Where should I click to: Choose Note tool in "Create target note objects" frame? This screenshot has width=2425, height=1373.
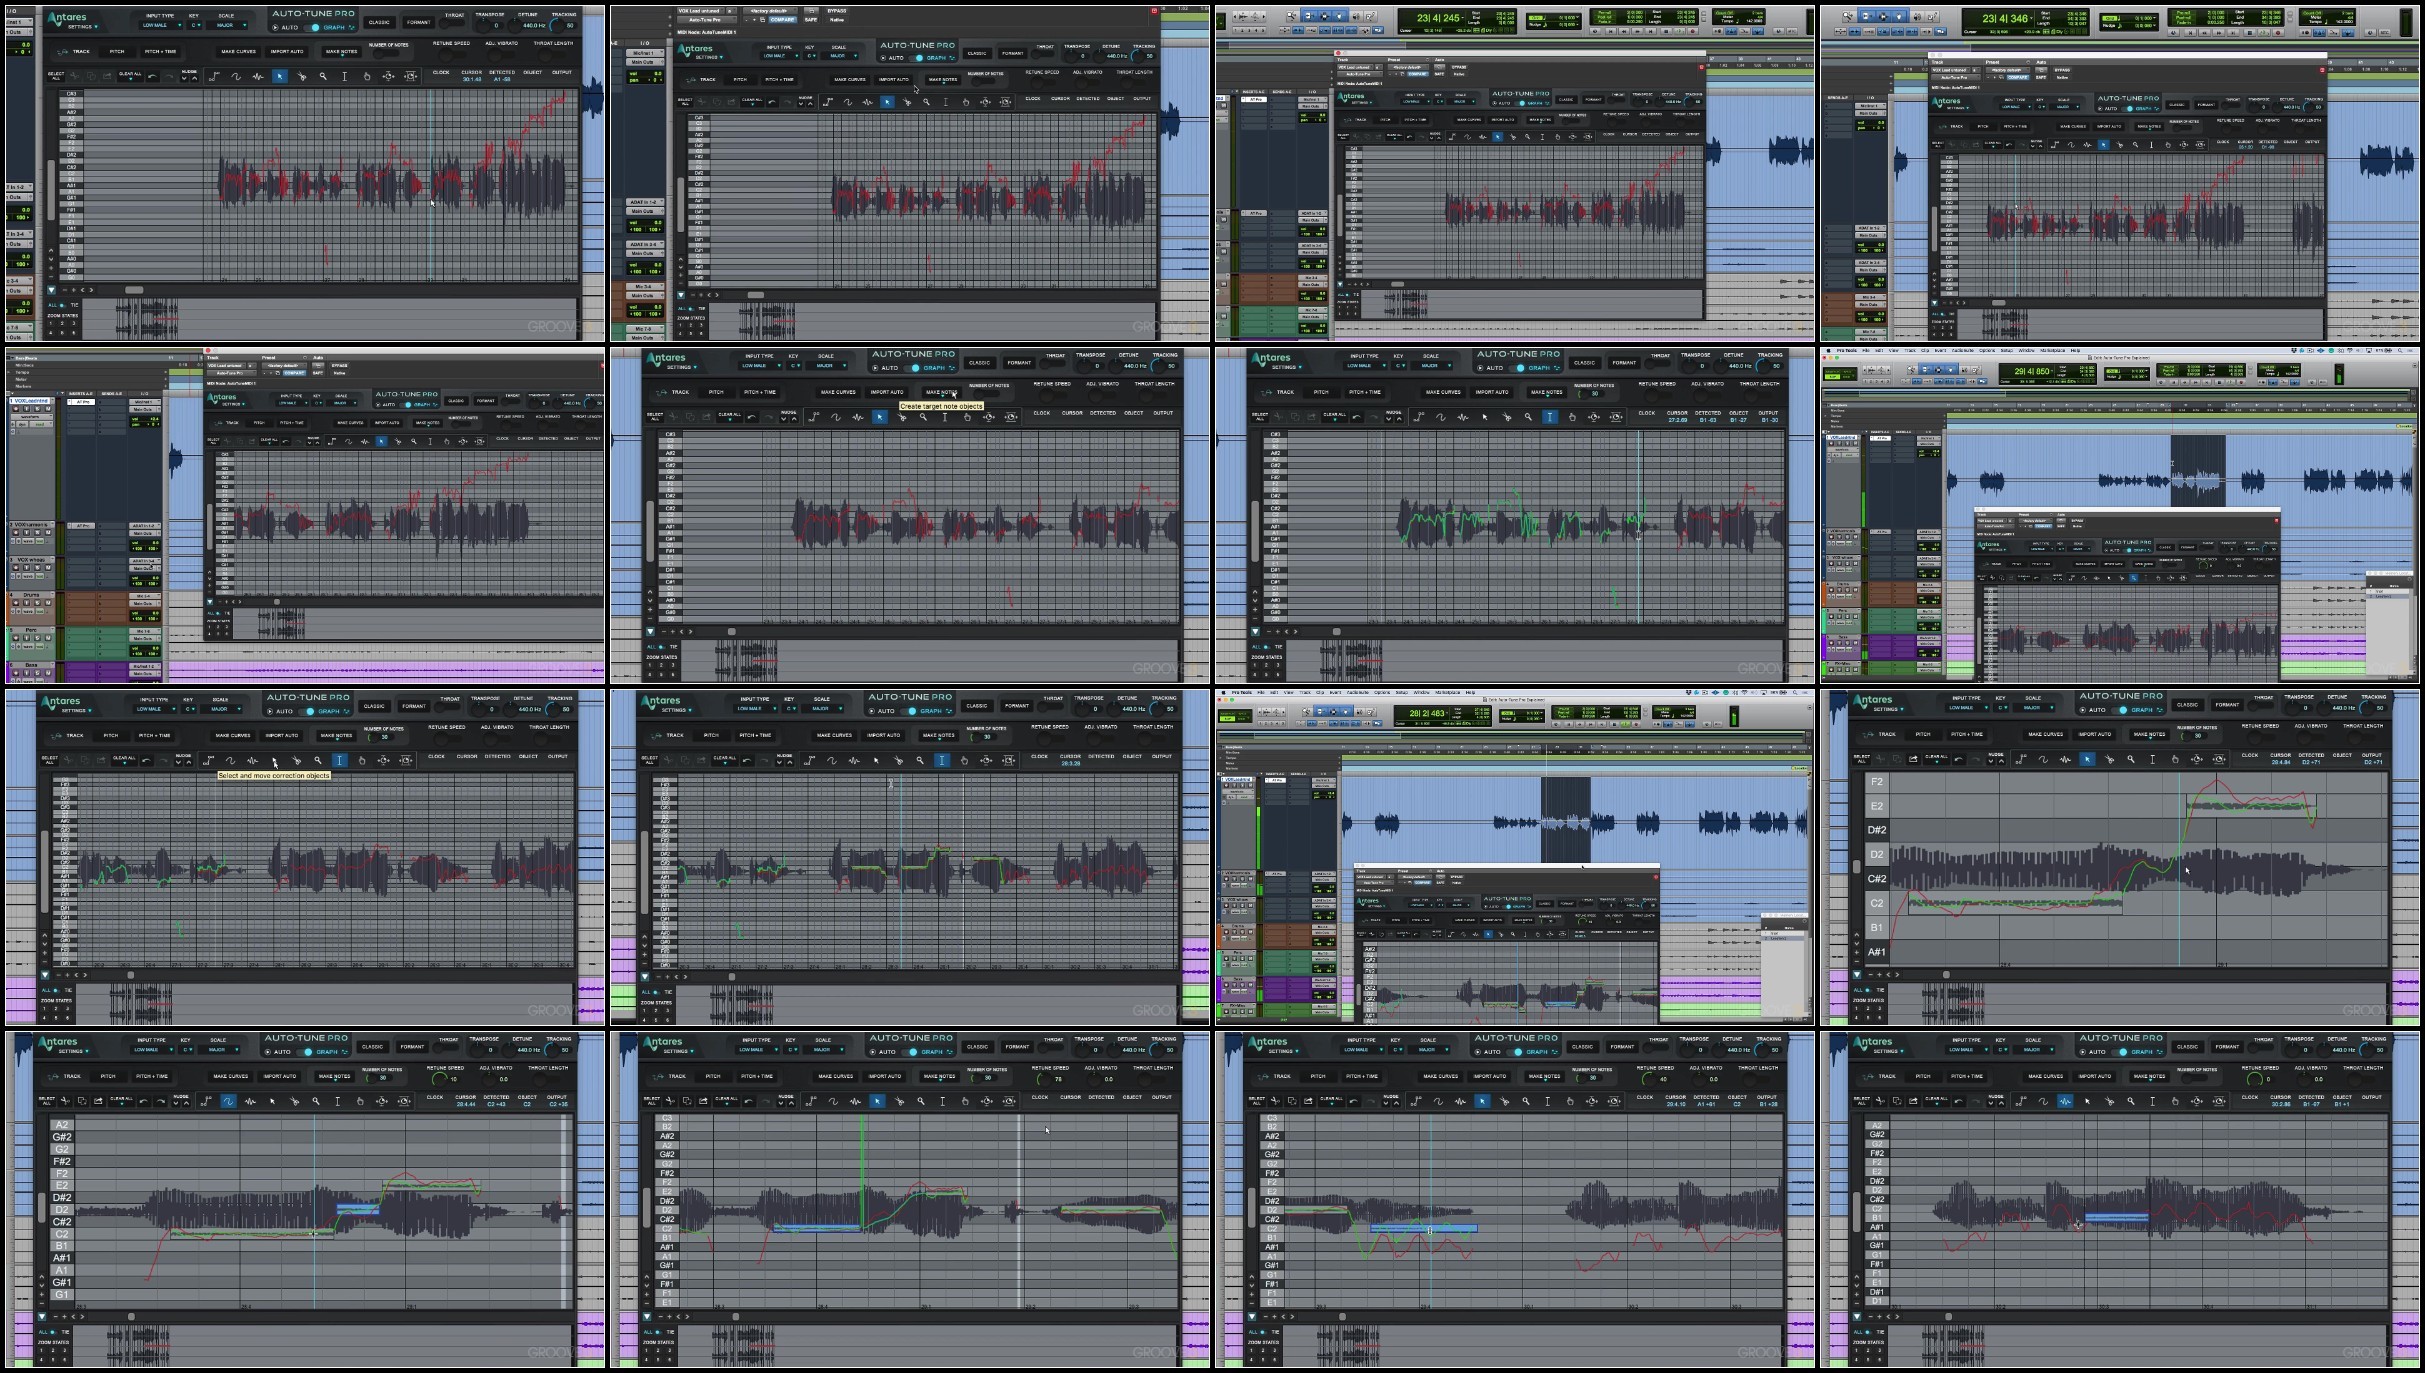[x=858, y=417]
